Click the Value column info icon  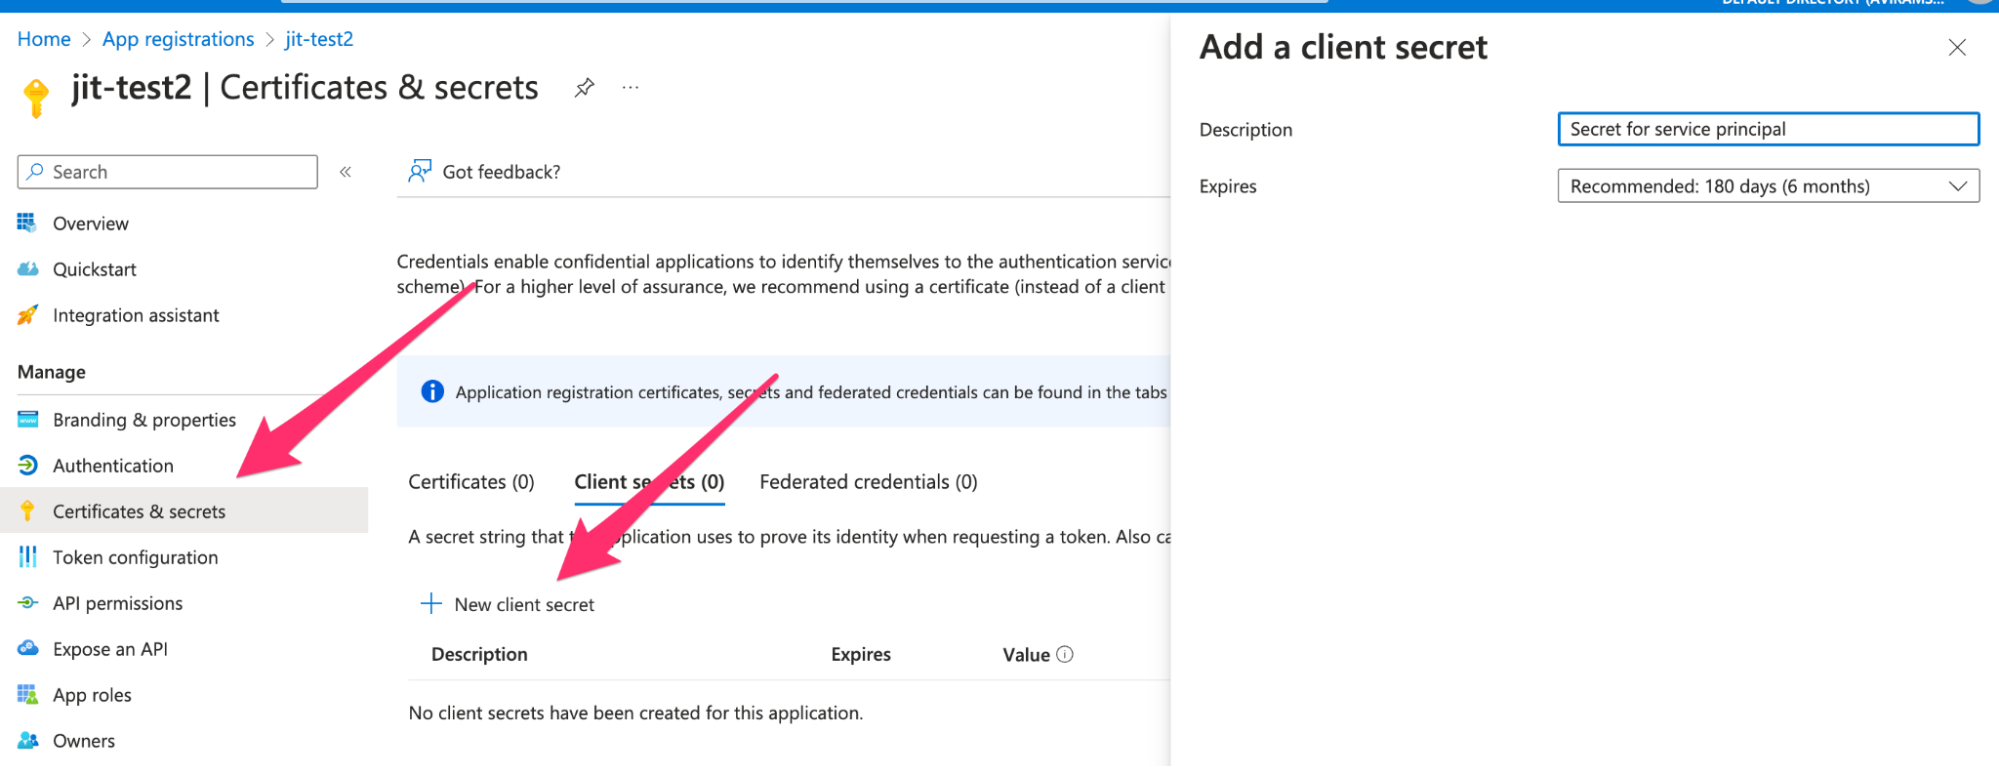coord(1065,654)
